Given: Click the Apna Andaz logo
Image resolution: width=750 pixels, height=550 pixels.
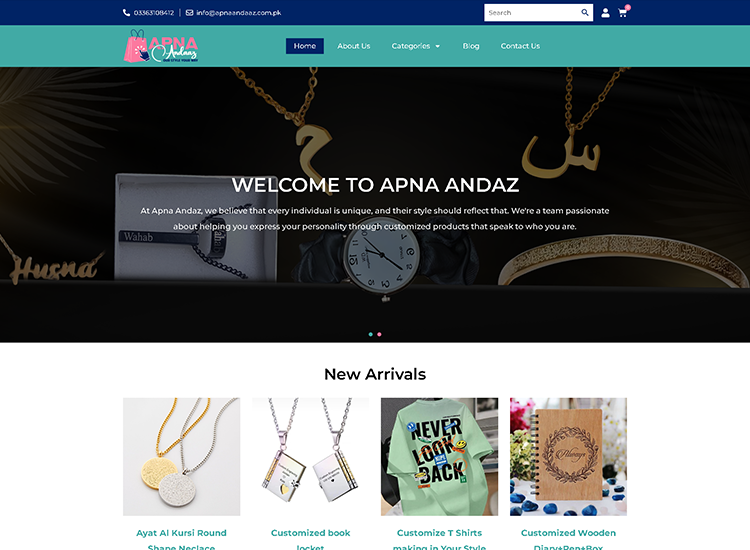Looking at the screenshot, I should tap(161, 46).
